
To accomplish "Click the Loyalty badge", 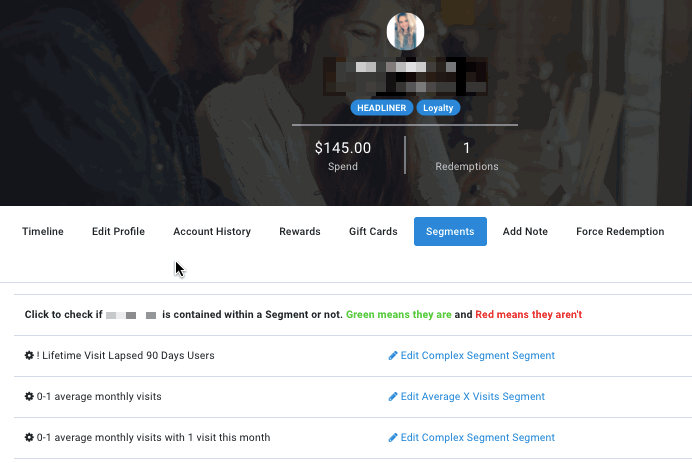I will 438,108.
